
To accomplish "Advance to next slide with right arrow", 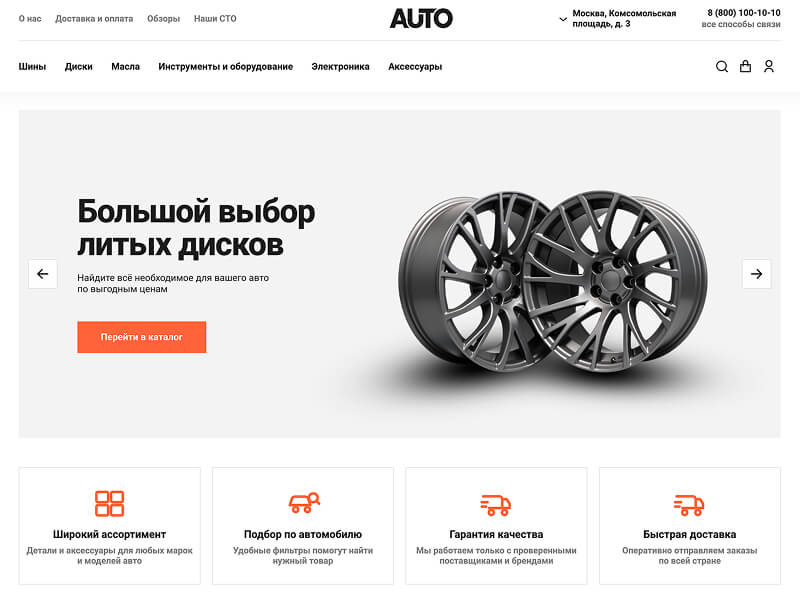I will [x=756, y=274].
